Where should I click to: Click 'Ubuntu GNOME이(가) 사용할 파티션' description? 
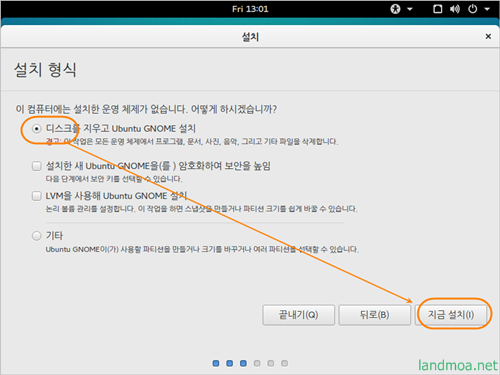pos(202,249)
